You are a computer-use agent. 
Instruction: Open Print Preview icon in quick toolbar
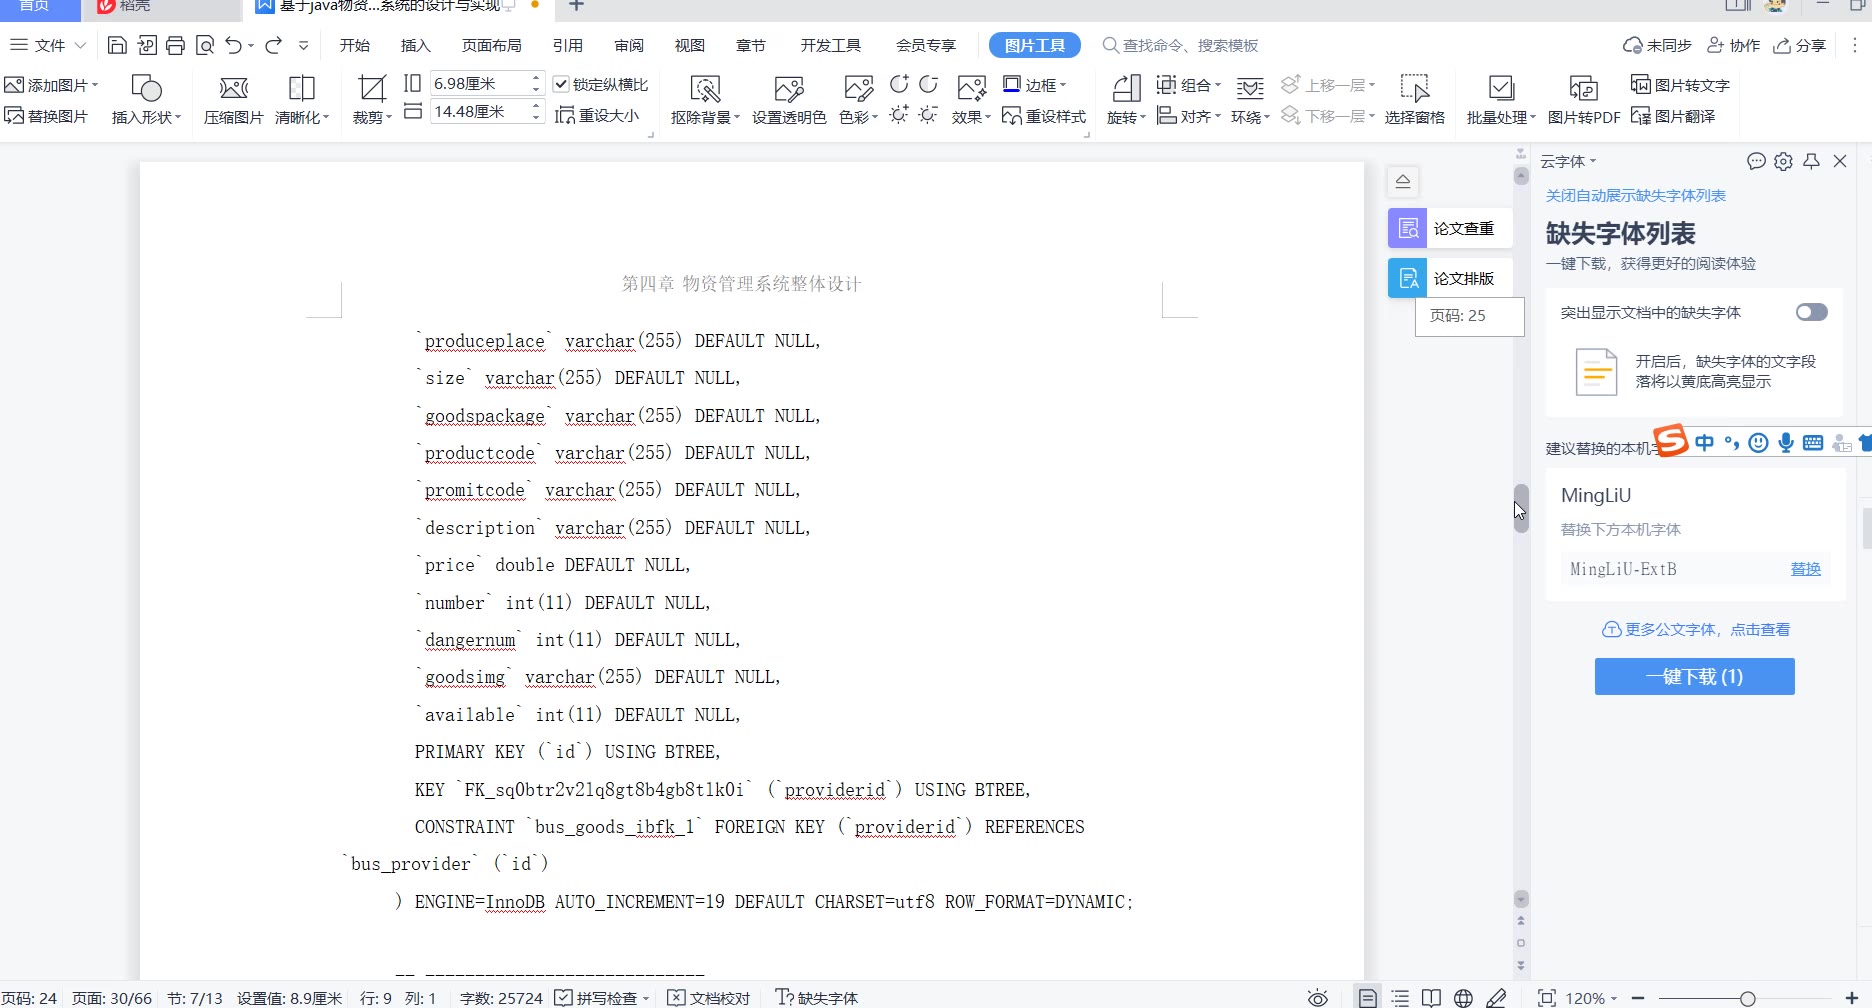coord(205,45)
